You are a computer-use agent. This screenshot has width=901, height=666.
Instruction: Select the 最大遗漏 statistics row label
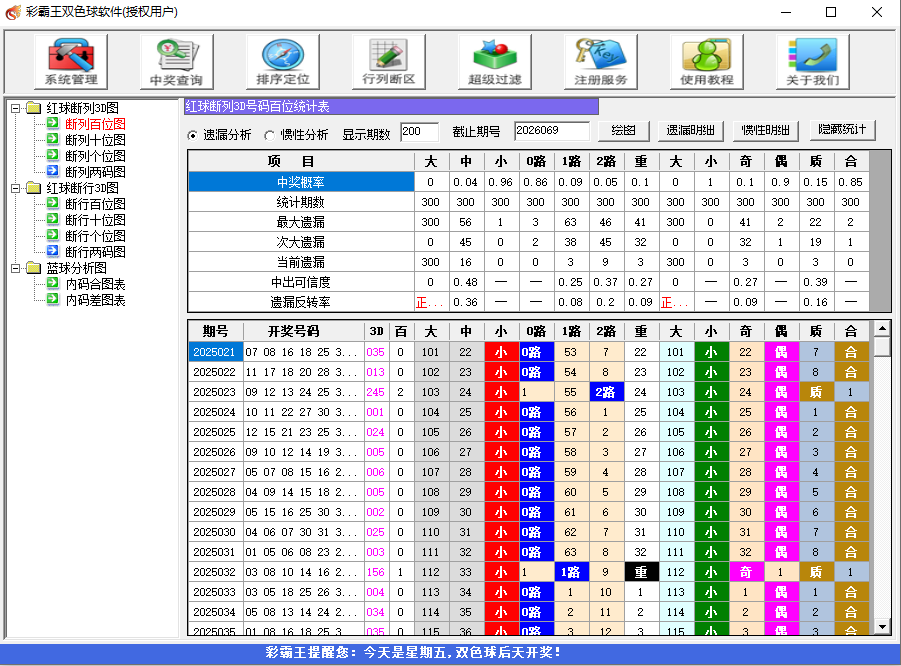click(301, 222)
